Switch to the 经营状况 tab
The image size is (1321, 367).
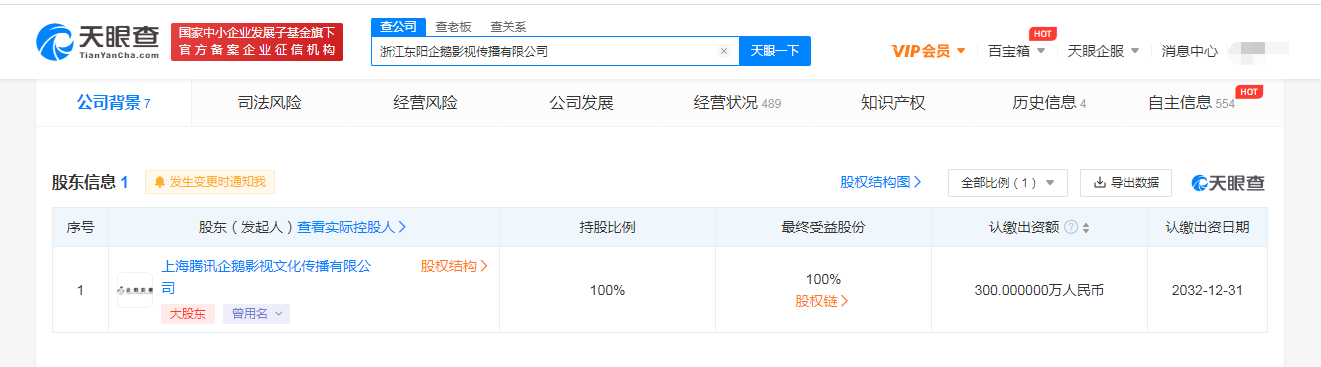pos(737,103)
